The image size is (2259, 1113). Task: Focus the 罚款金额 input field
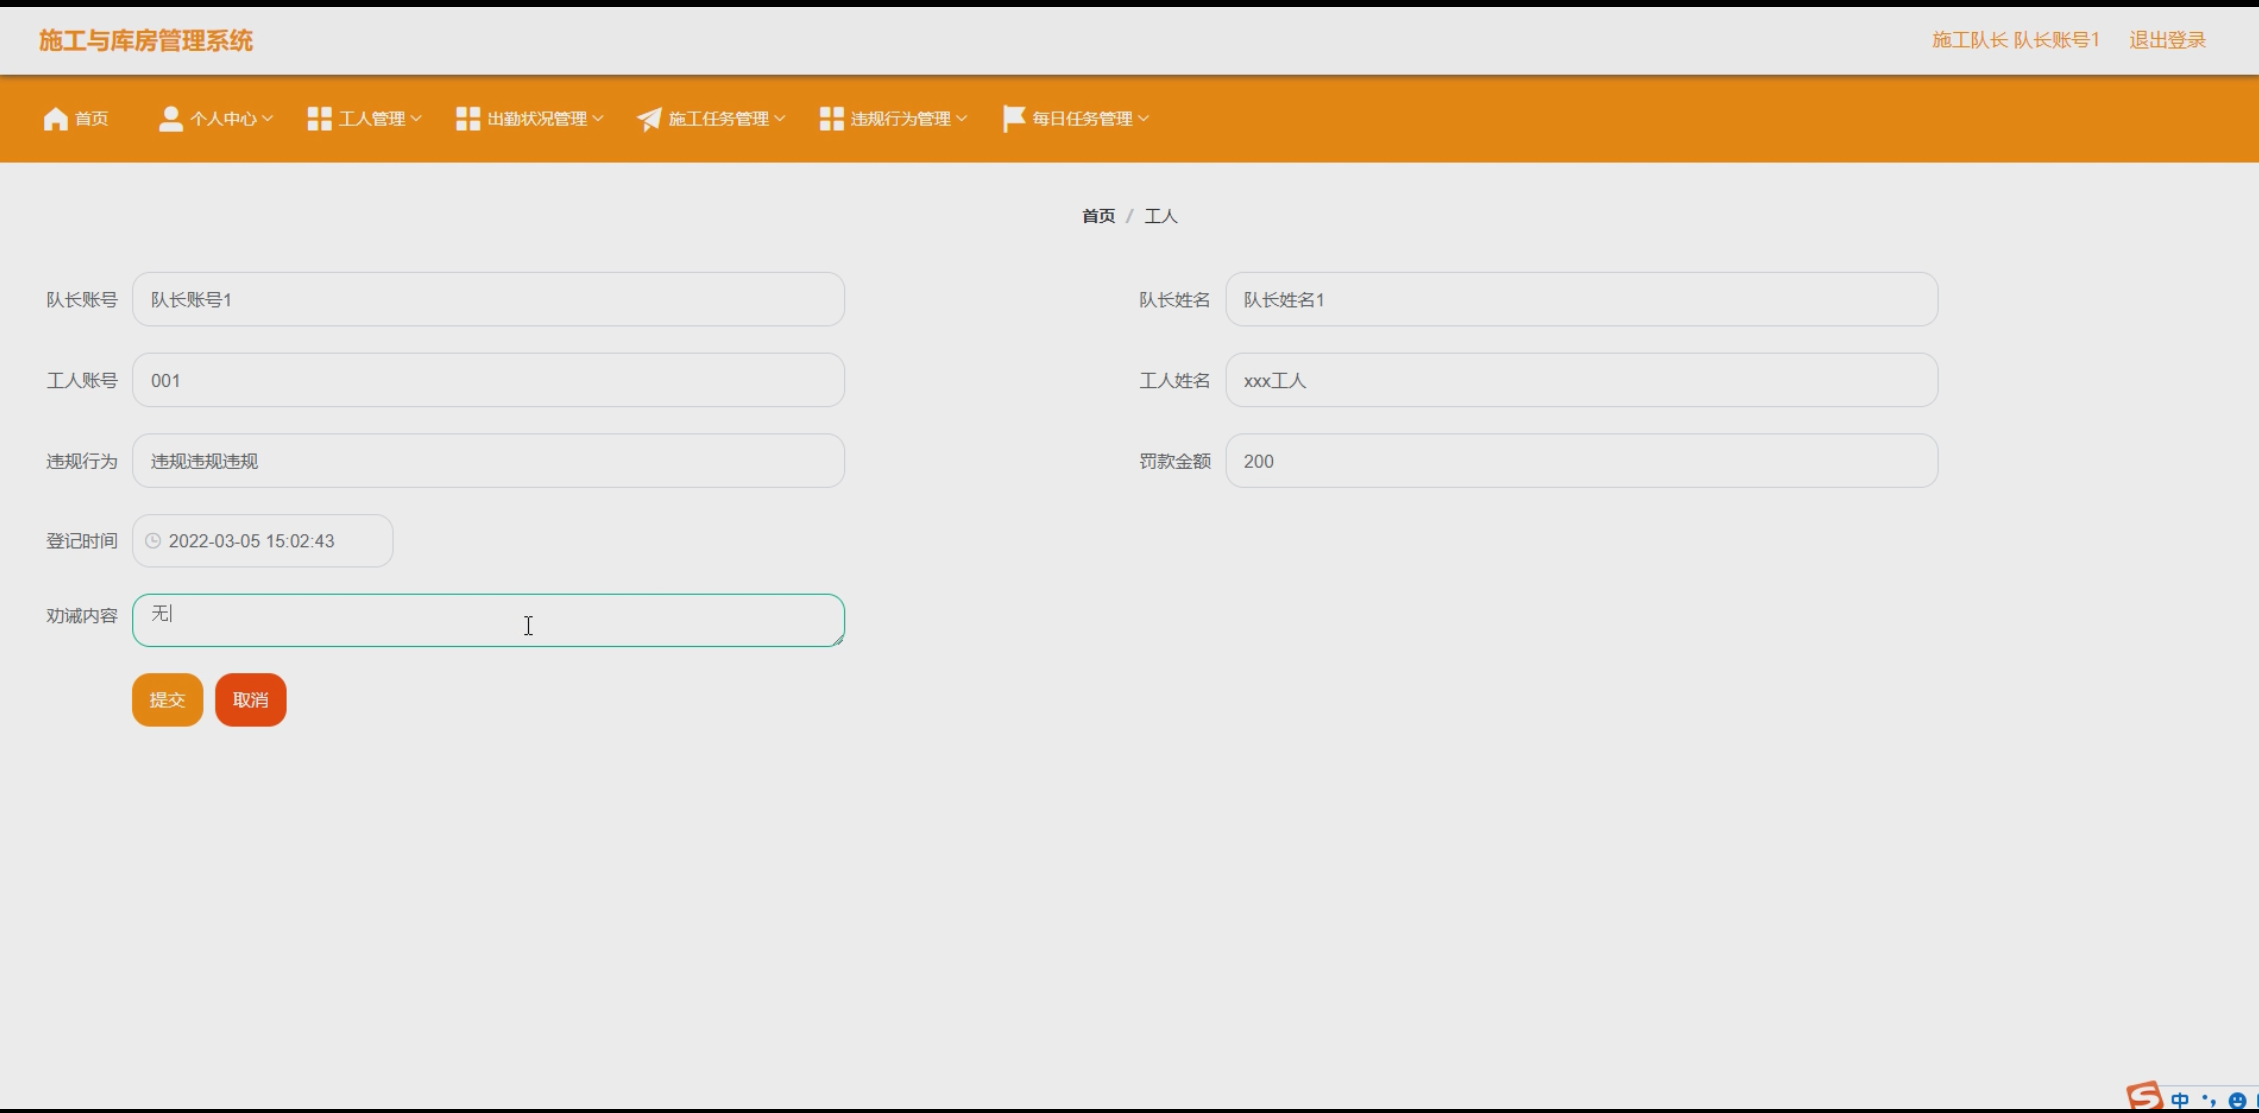pos(1580,461)
